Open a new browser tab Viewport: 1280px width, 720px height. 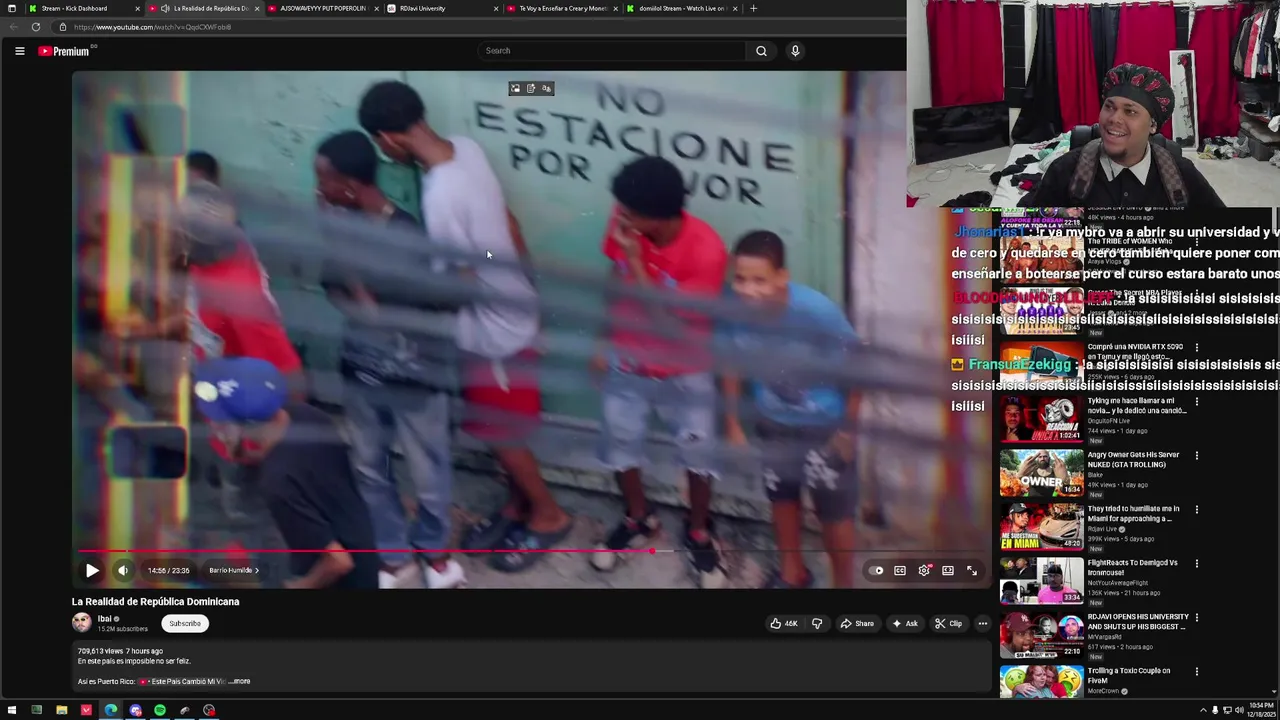[753, 8]
